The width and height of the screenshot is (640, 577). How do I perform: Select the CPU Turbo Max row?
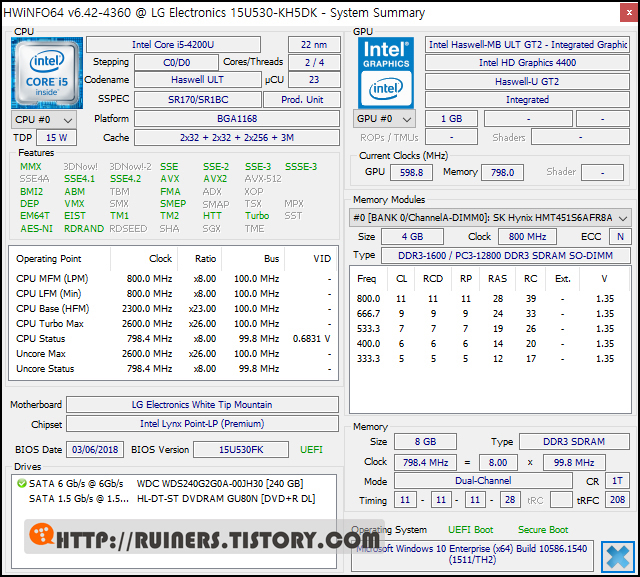173,324
